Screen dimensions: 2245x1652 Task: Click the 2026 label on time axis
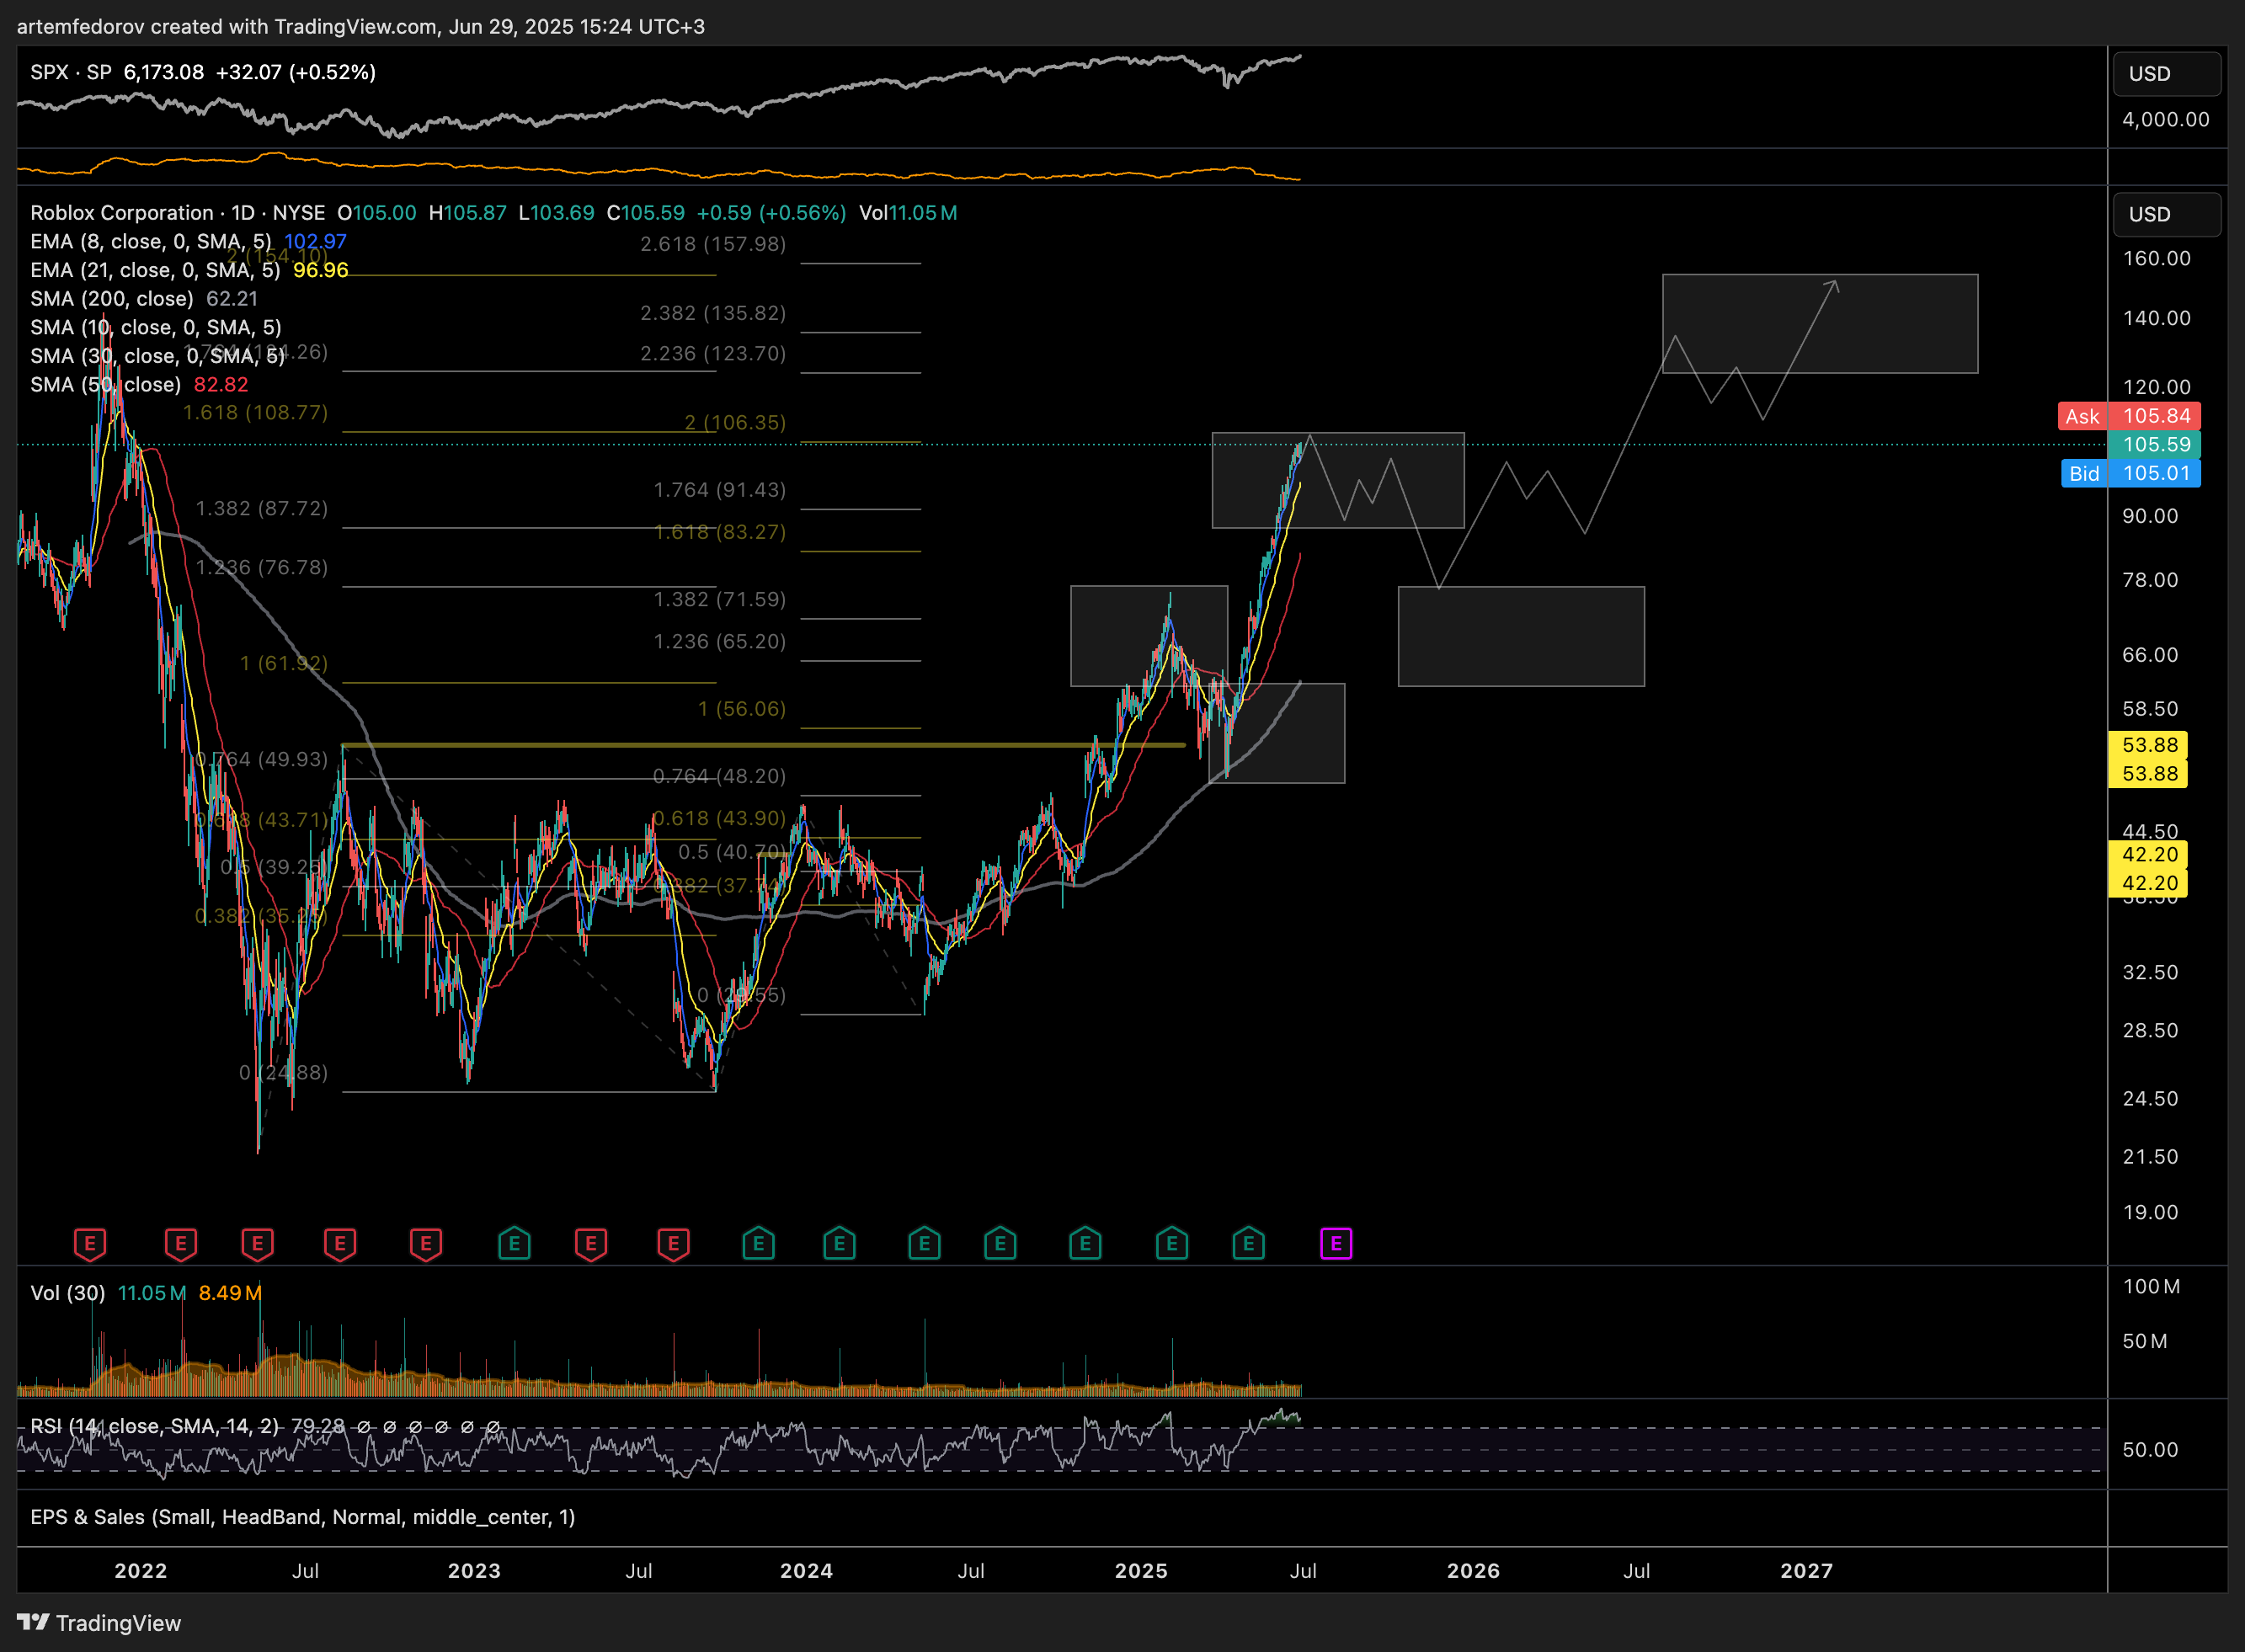click(x=1474, y=1570)
